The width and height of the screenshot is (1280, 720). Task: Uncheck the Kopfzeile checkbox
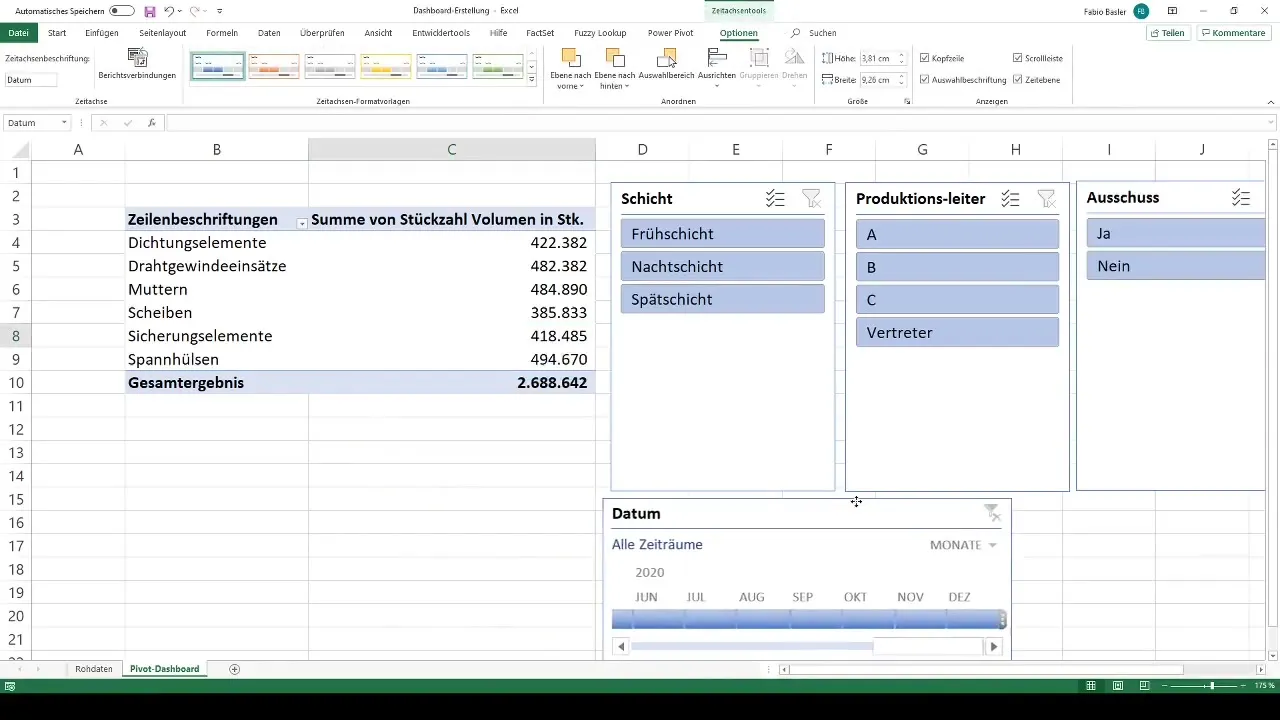(x=924, y=58)
